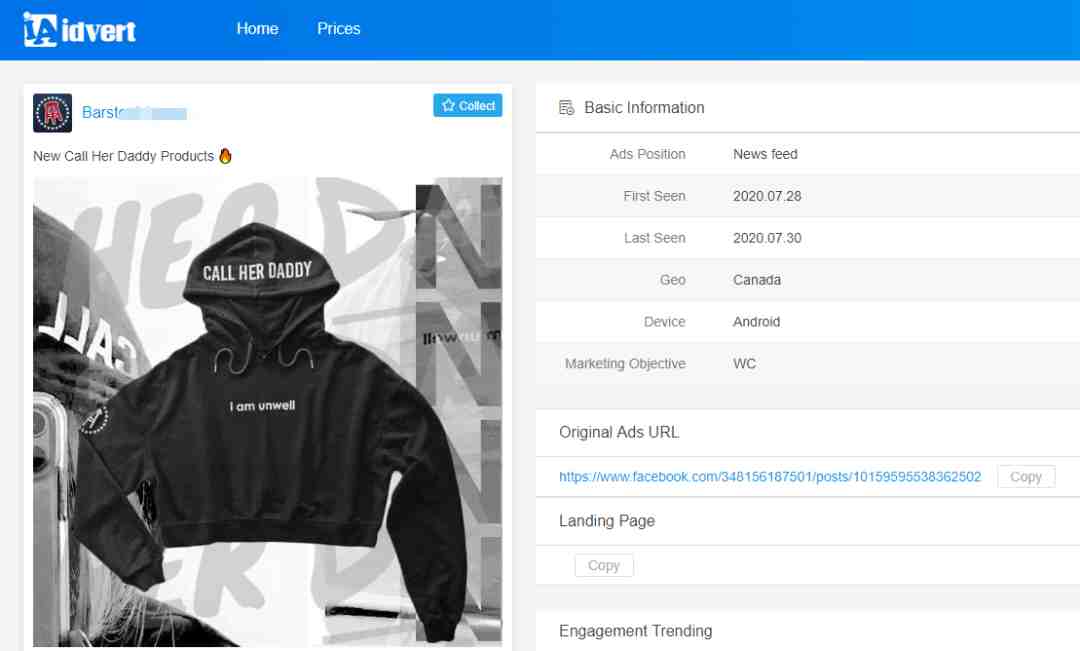1080x651 pixels.
Task: Select the Device value Android
Action: [x=756, y=322]
